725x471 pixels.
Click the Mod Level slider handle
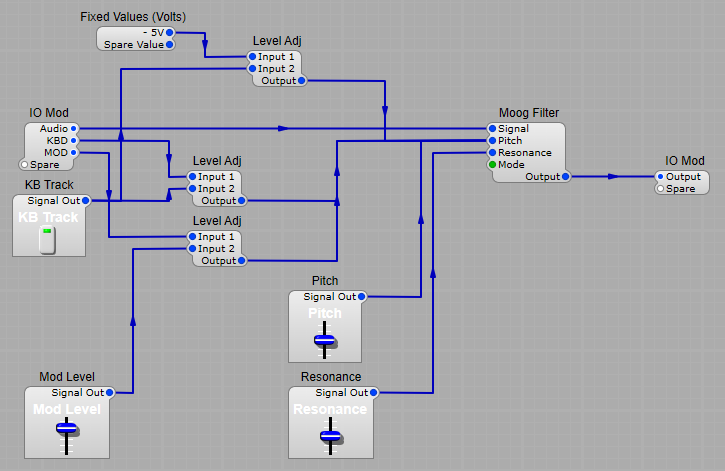coord(67,428)
